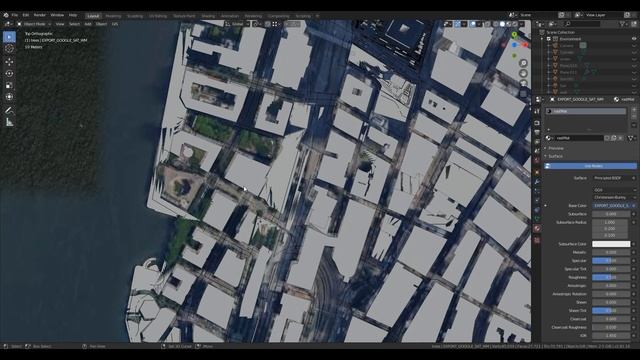Open the viewport View menu

(60, 24)
